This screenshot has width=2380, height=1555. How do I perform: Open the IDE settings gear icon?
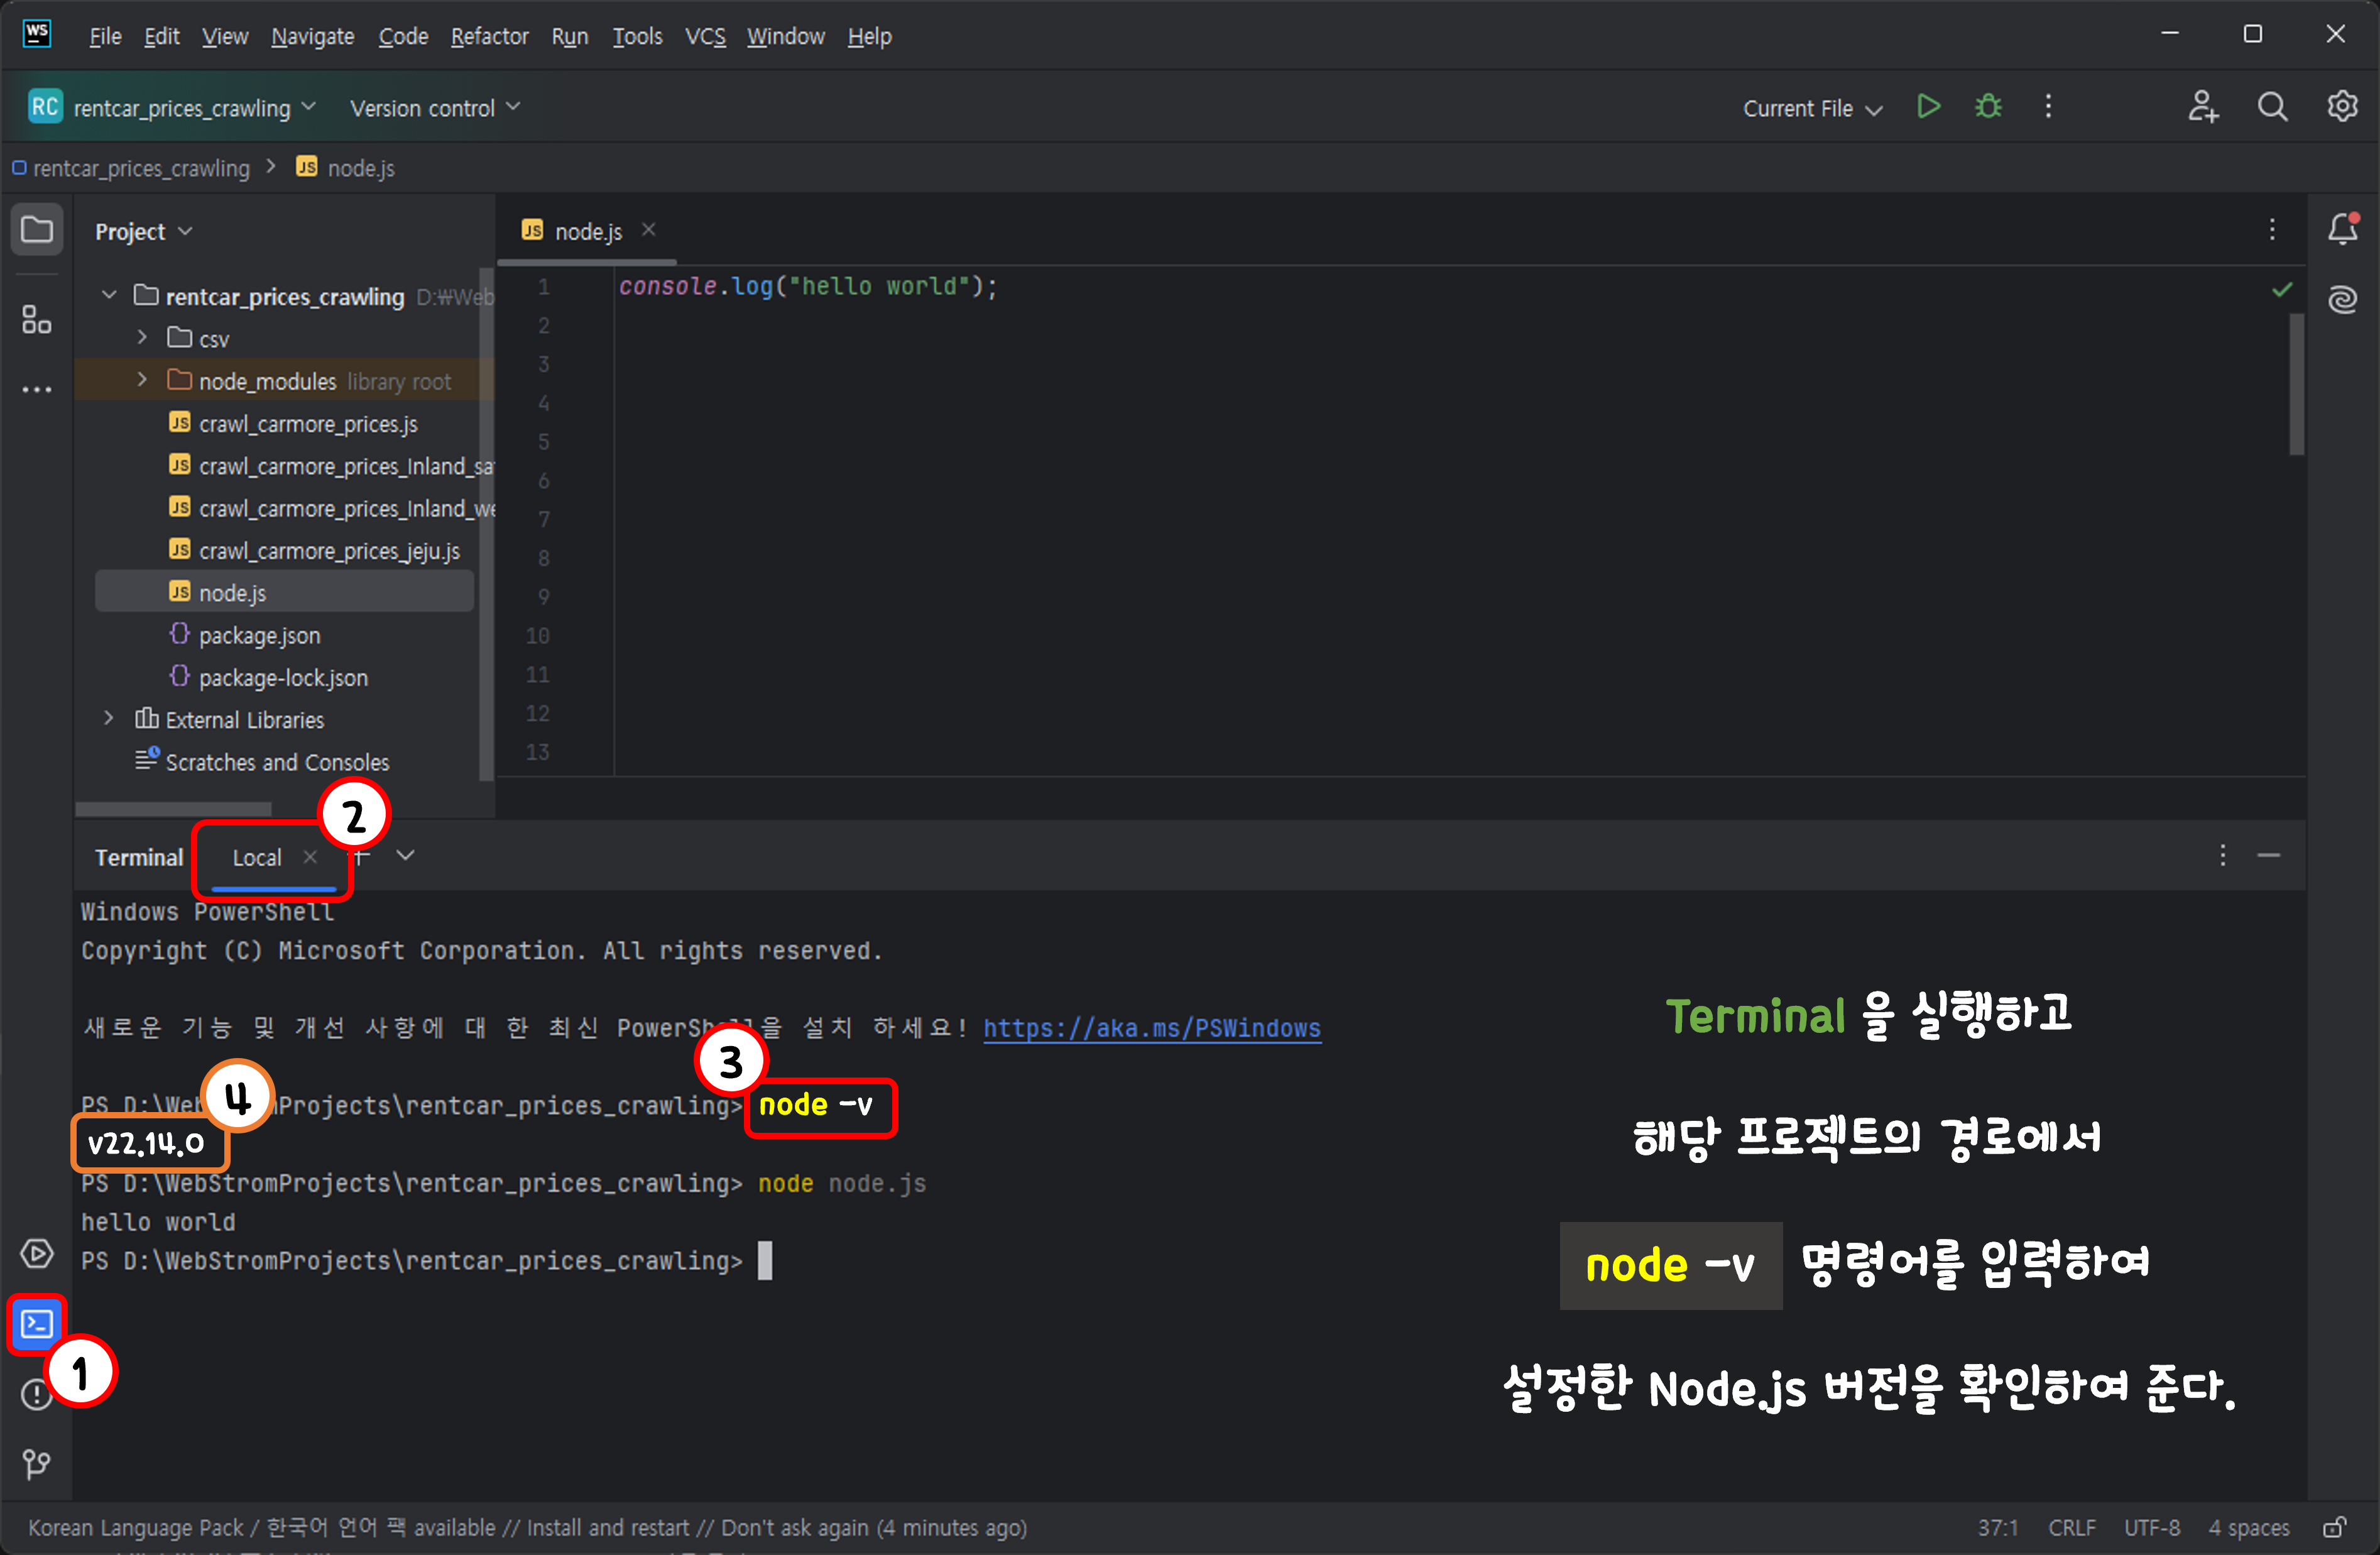tap(2342, 107)
